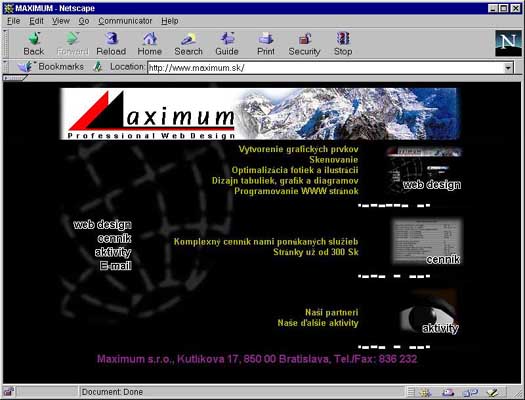Click 'Naše ďalšie aktivity' text
This screenshot has width=525, height=400.
[318, 323]
